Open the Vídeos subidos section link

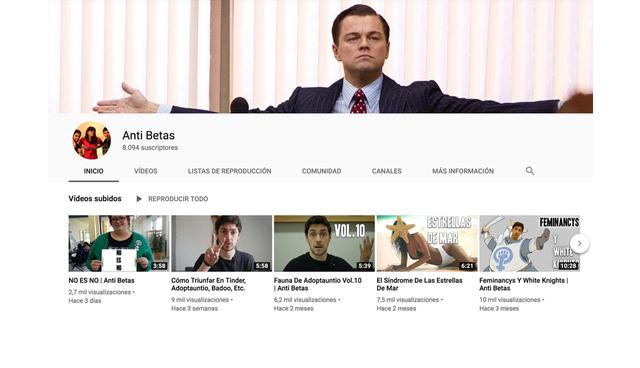pos(95,199)
